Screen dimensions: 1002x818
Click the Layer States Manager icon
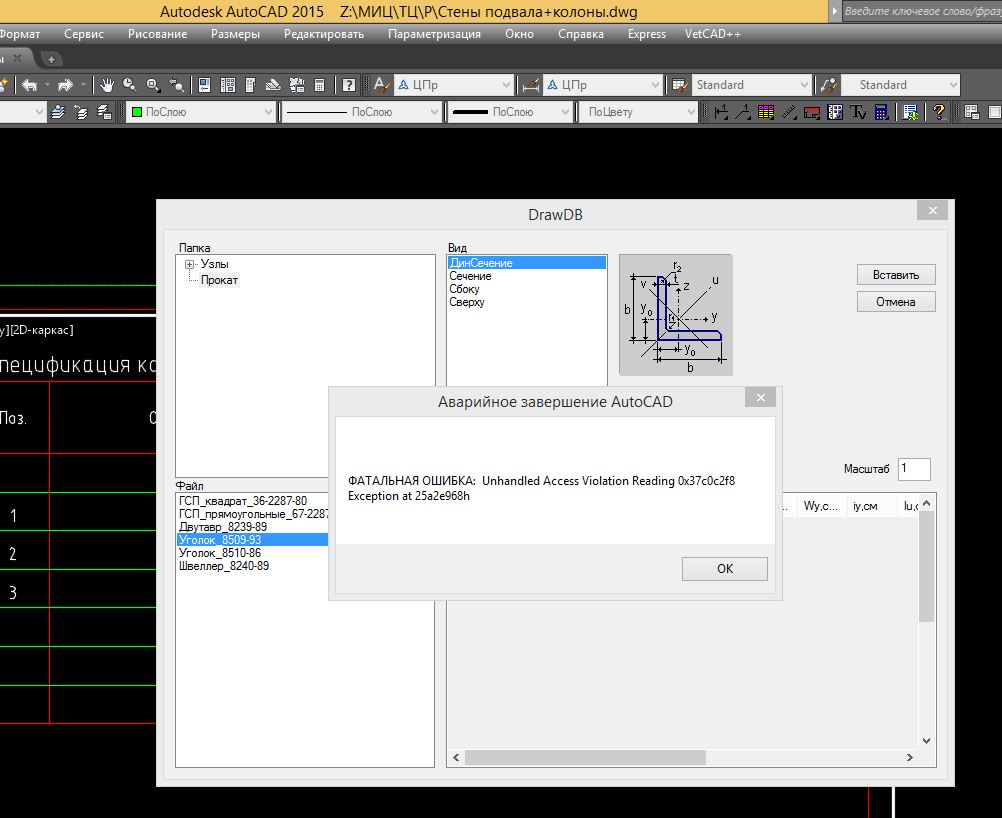tap(104, 112)
